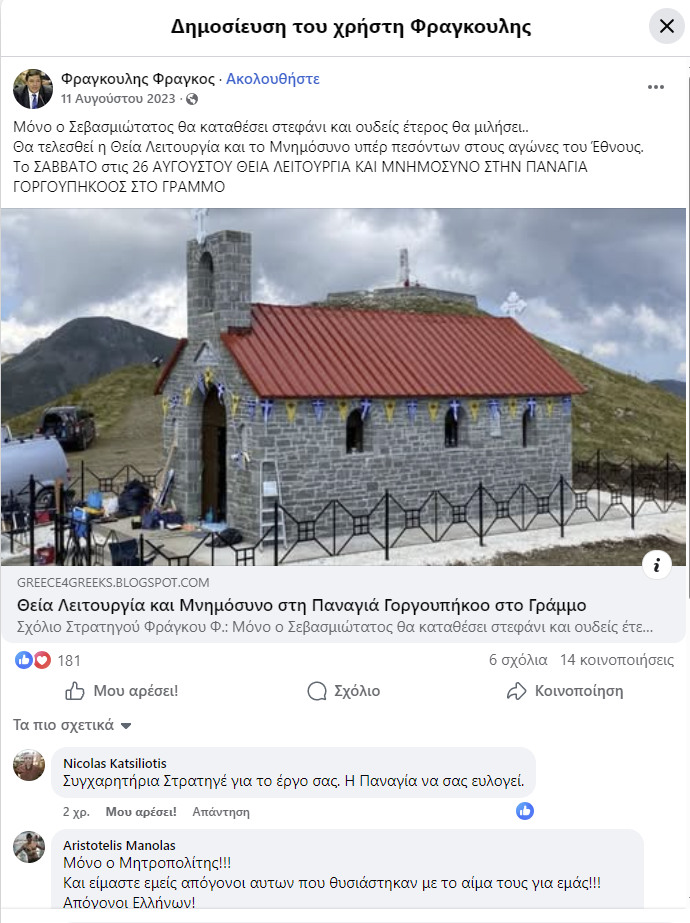The height and width of the screenshot is (923, 690).
Task: Open the church photo link preview
Action: click(x=344, y=387)
